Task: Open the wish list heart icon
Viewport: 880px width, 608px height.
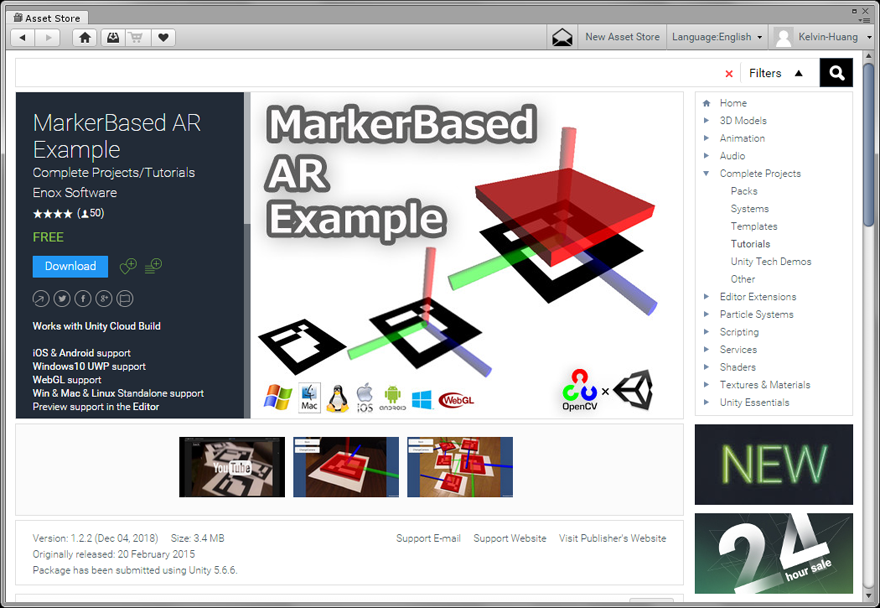Action: pyautogui.click(x=163, y=38)
